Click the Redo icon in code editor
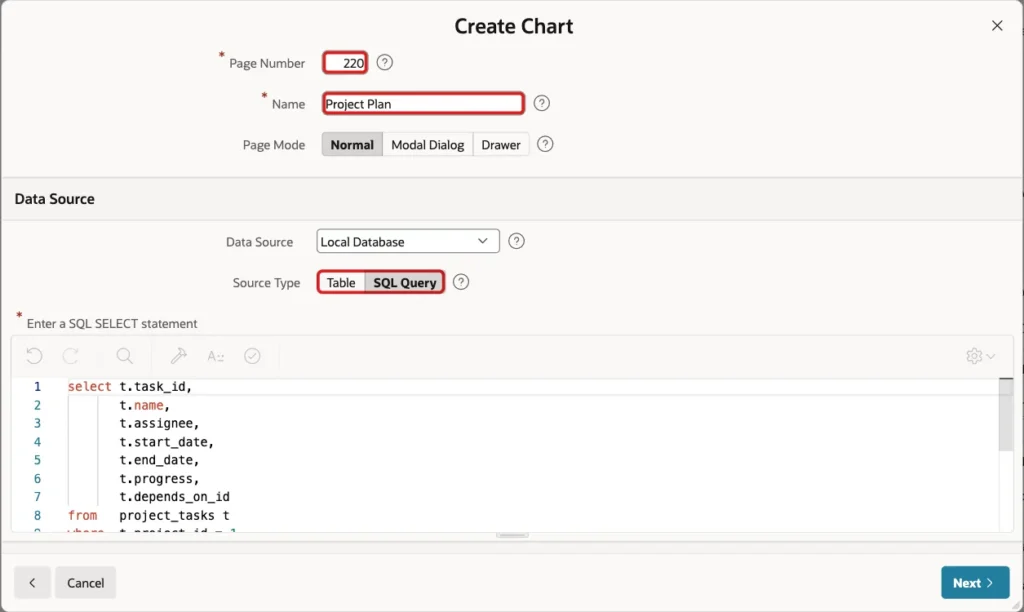 point(71,356)
